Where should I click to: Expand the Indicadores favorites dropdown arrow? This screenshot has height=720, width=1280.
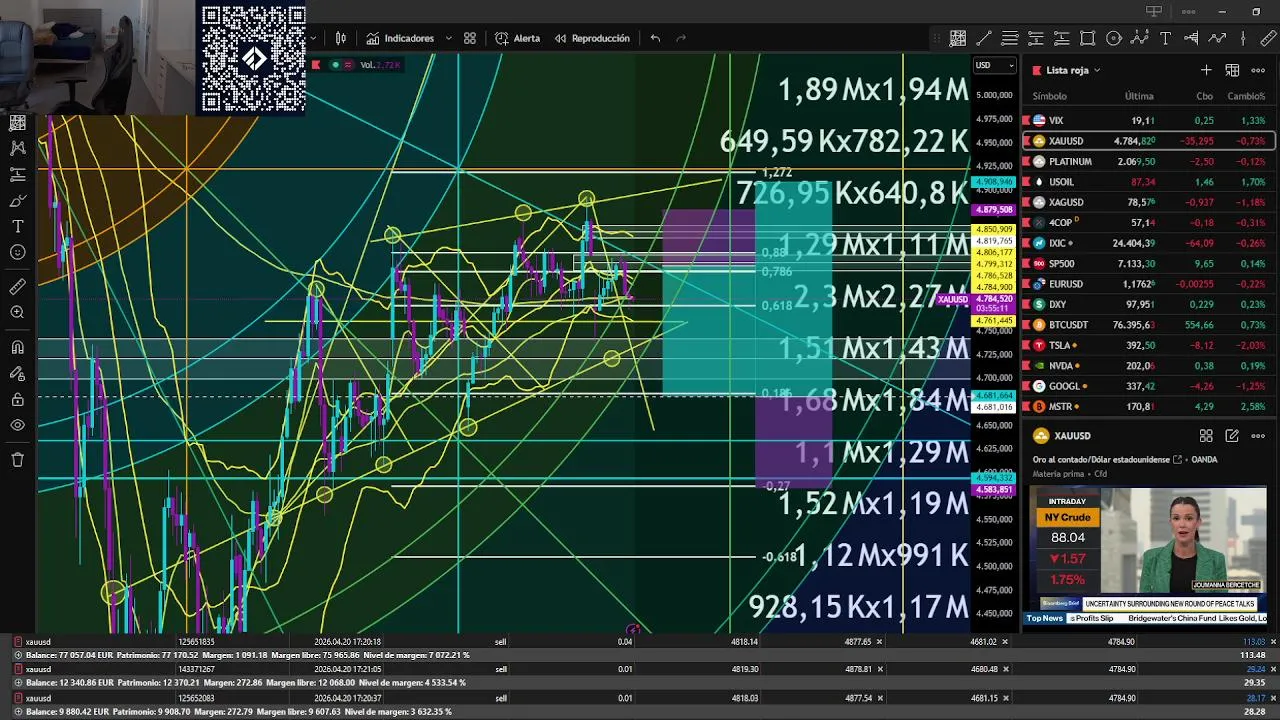coord(448,38)
